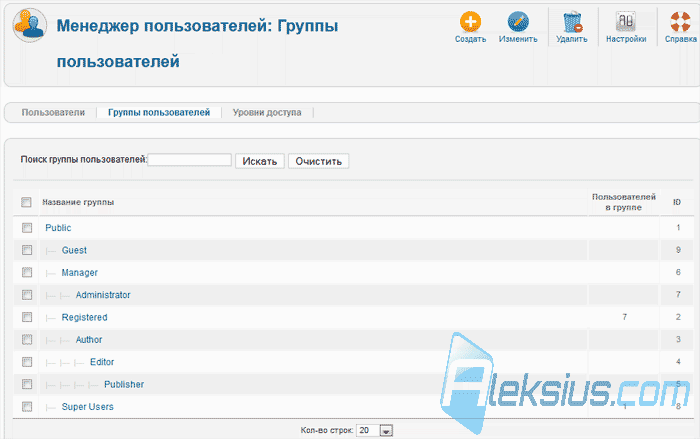Image resolution: width=700 pixels, height=439 pixels.
Task: Click the Очистить clear button
Action: [x=319, y=161]
